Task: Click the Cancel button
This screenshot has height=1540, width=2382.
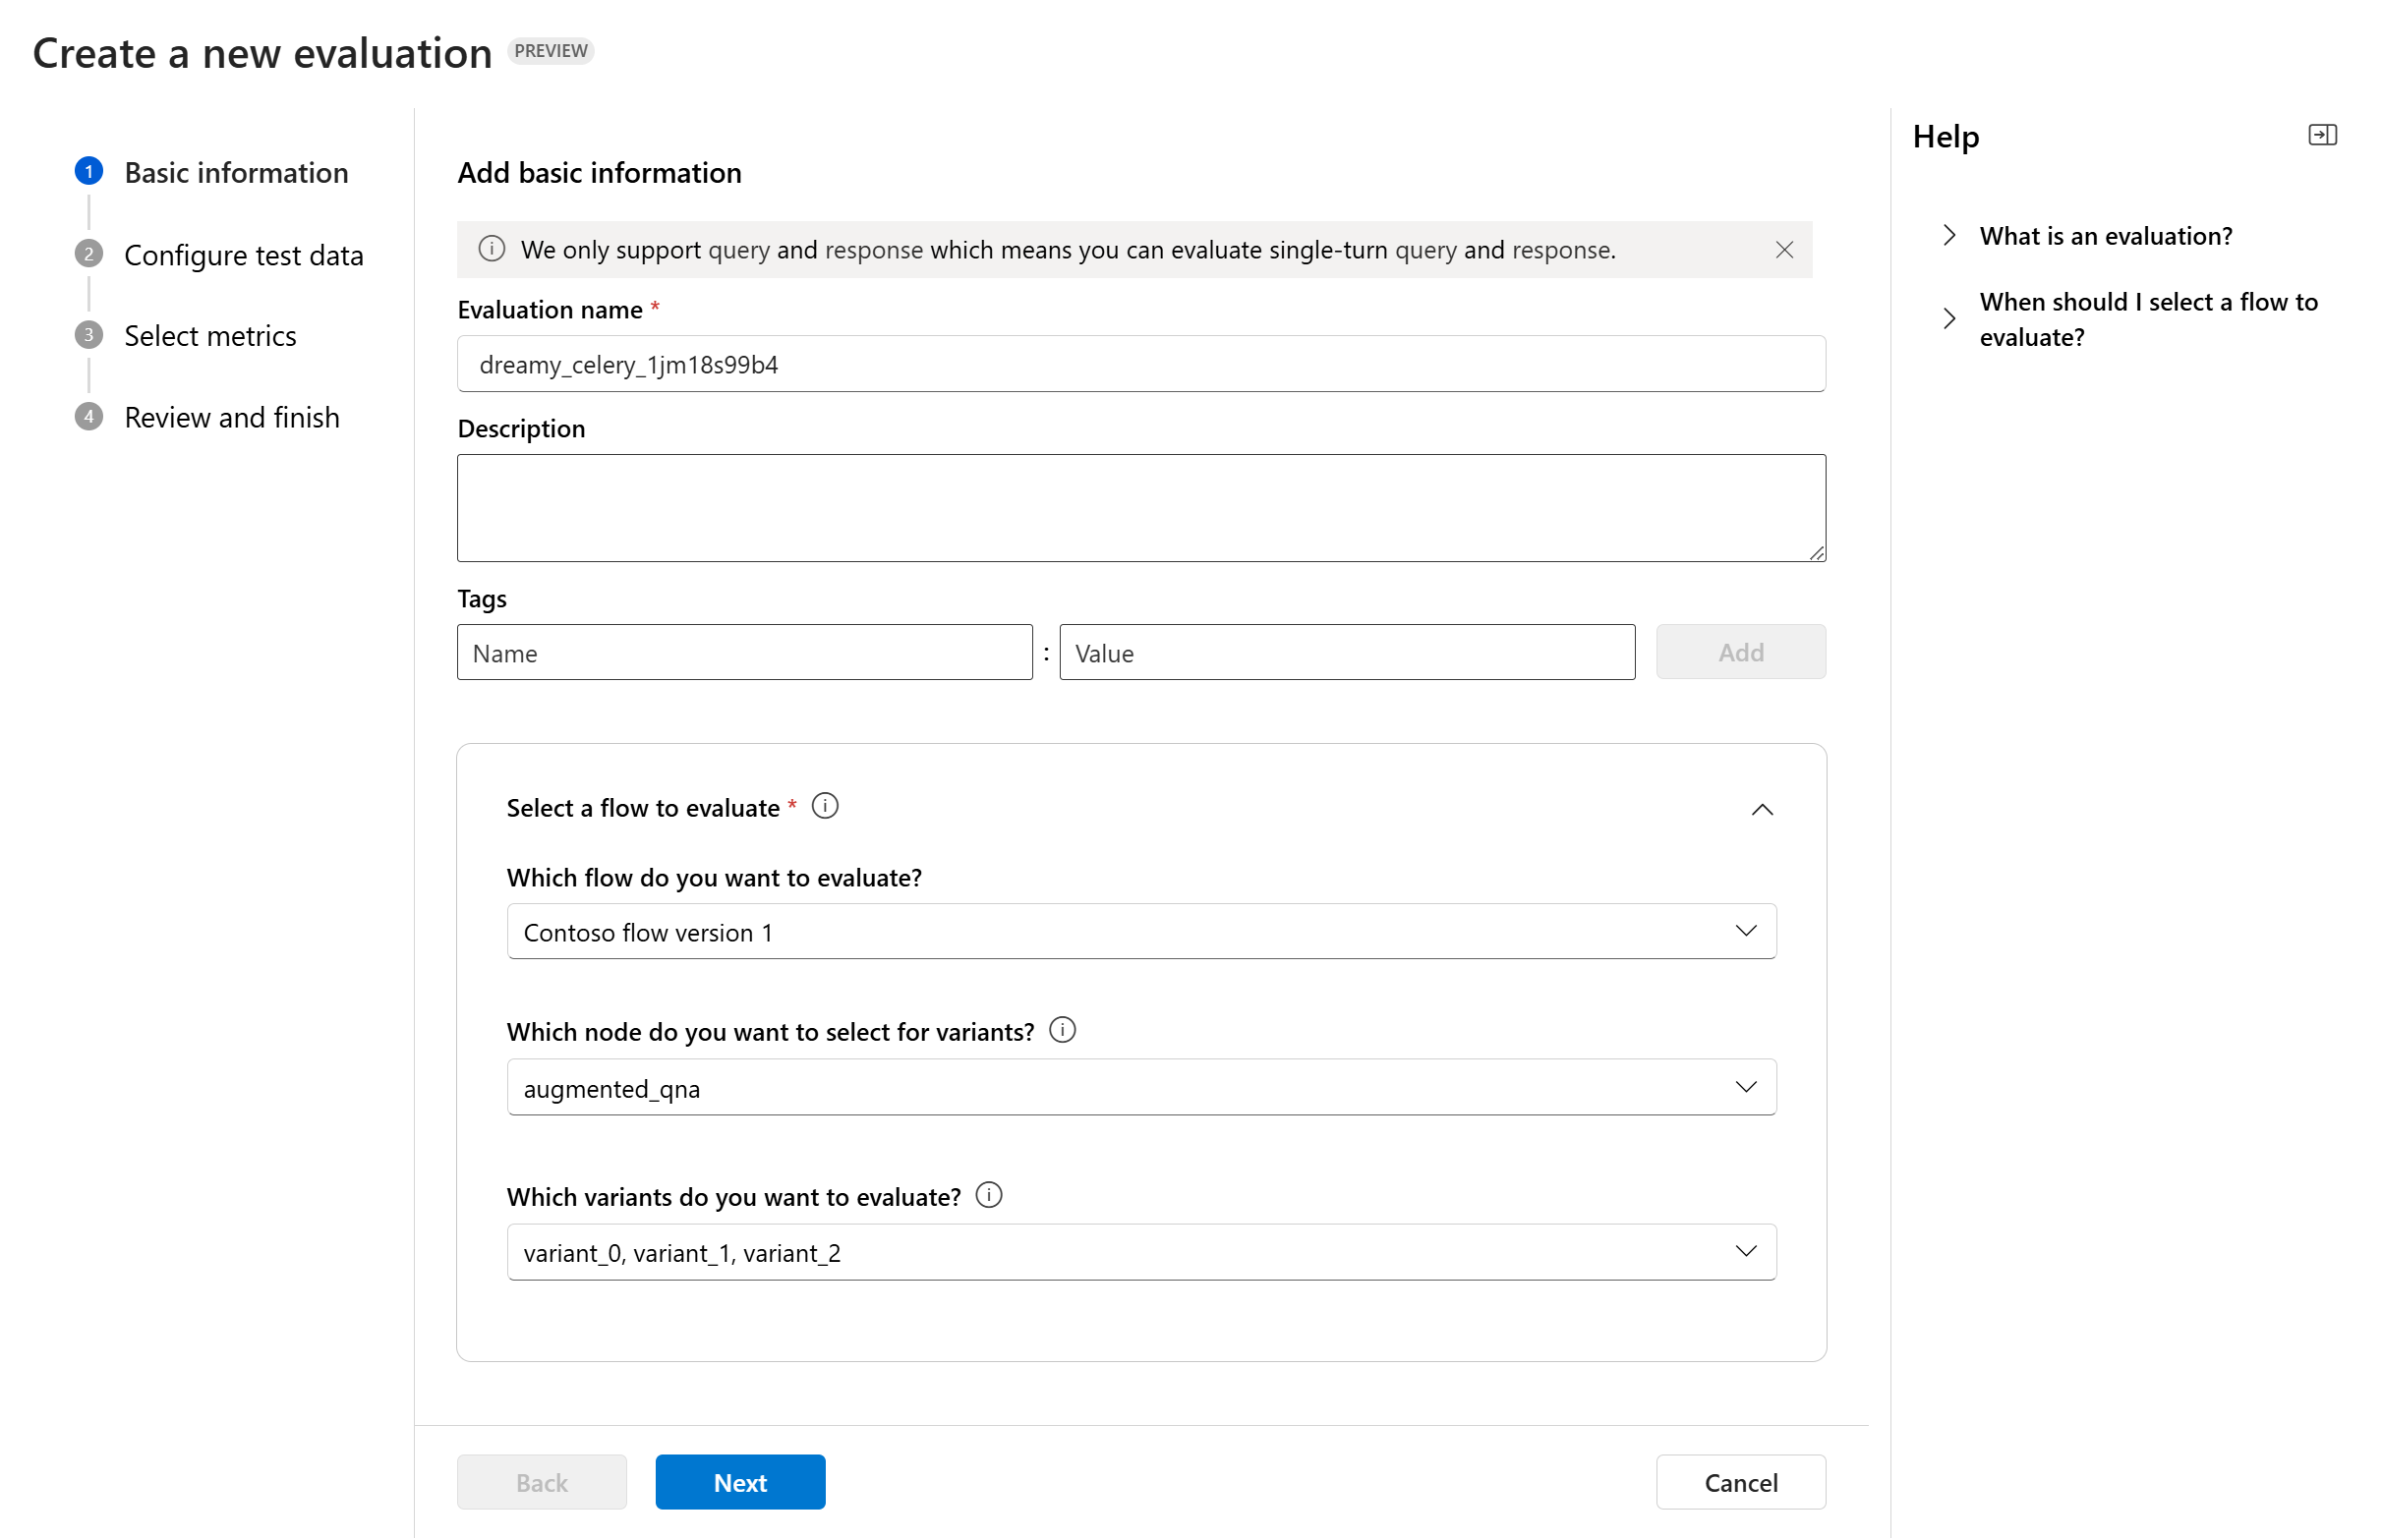Action: (1740, 1482)
